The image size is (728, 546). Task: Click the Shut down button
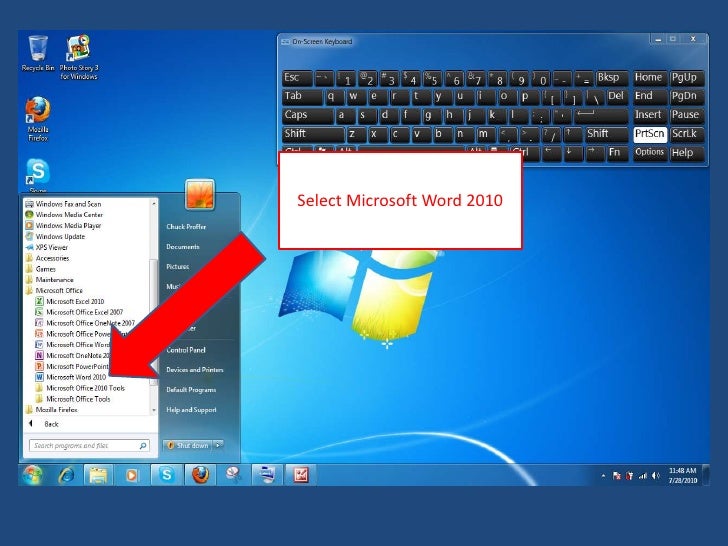[188, 445]
